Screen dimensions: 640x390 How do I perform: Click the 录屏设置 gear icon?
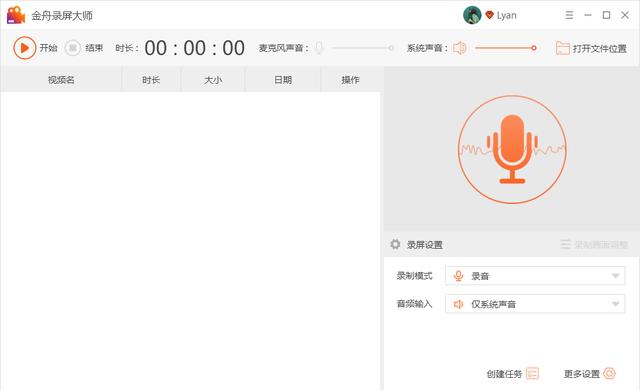click(x=395, y=244)
